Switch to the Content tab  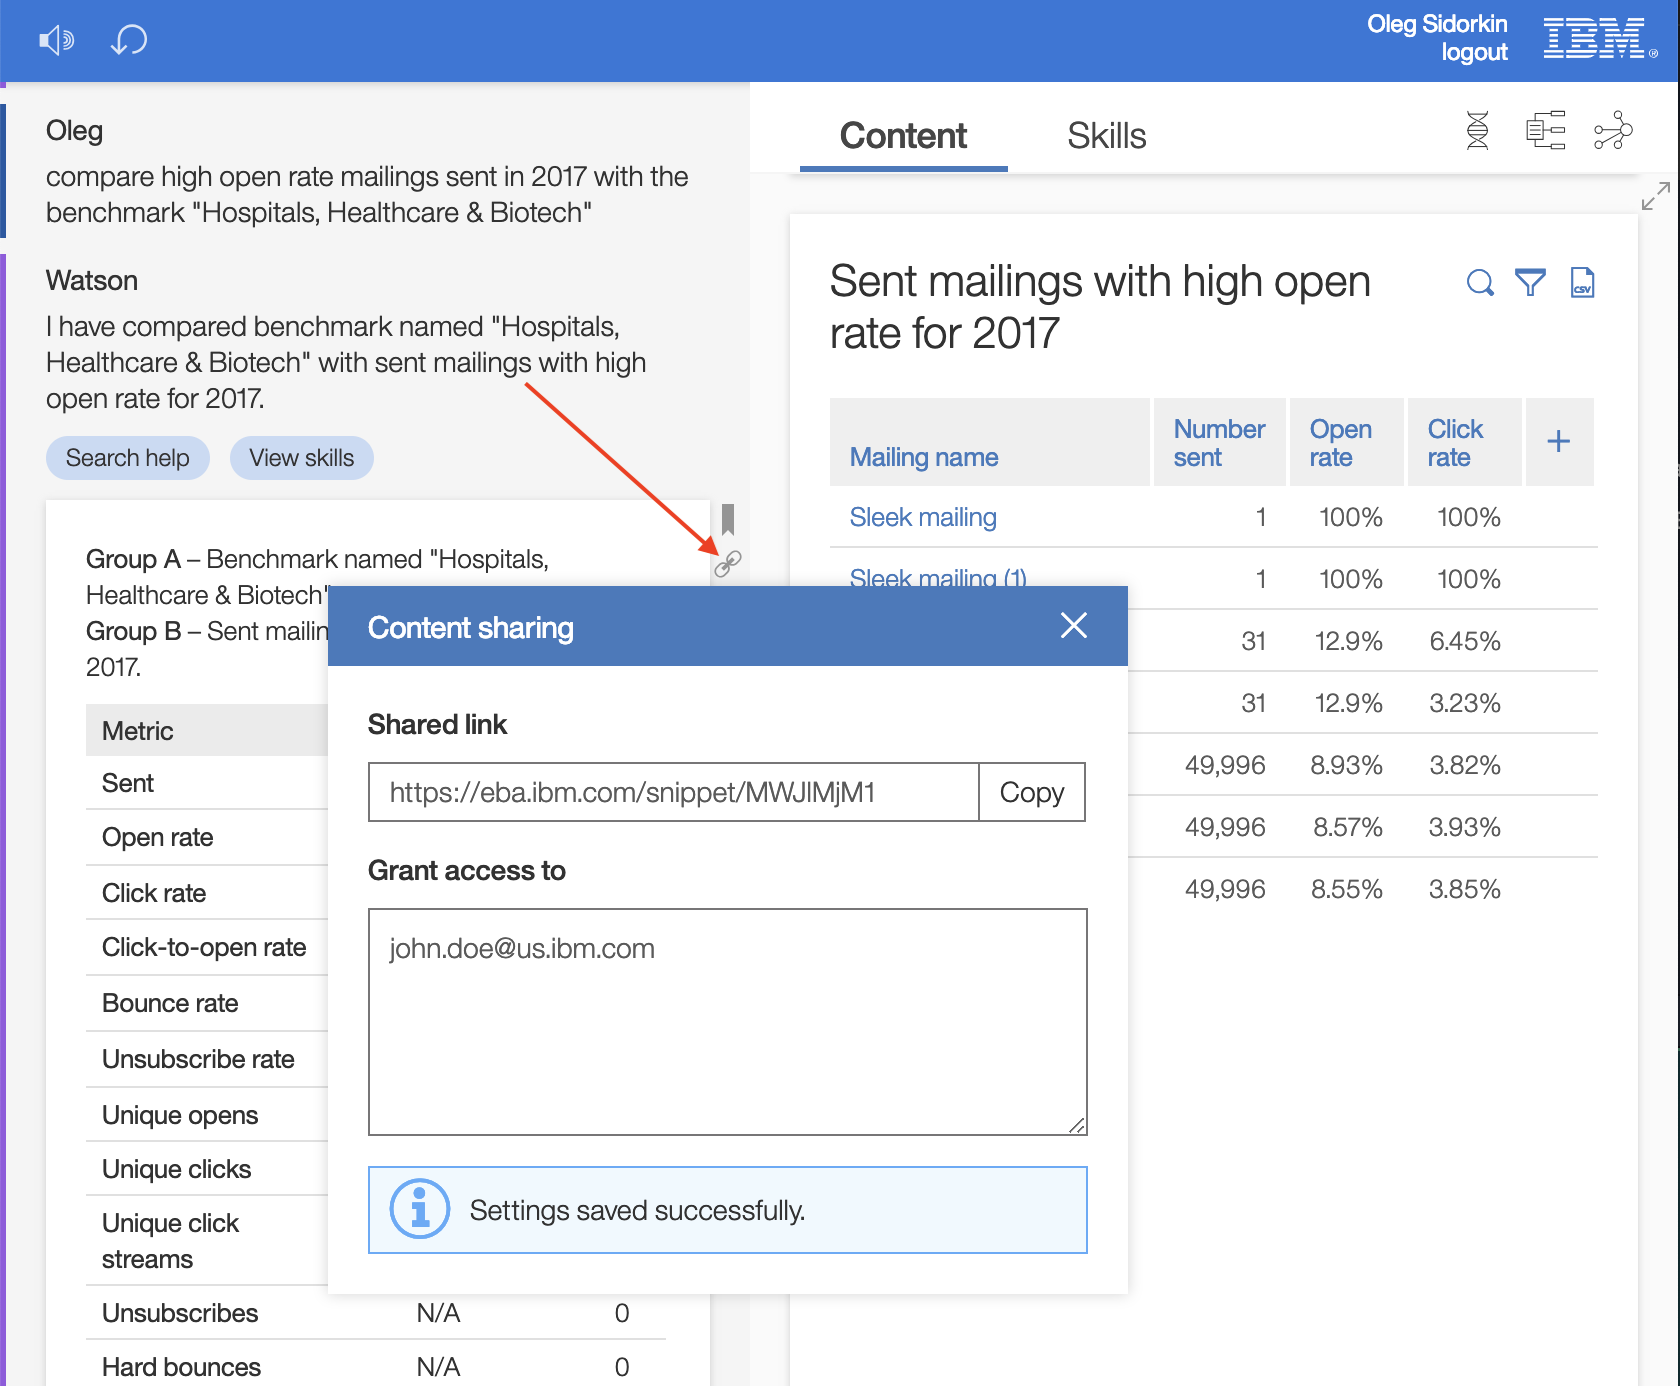coord(903,136)
